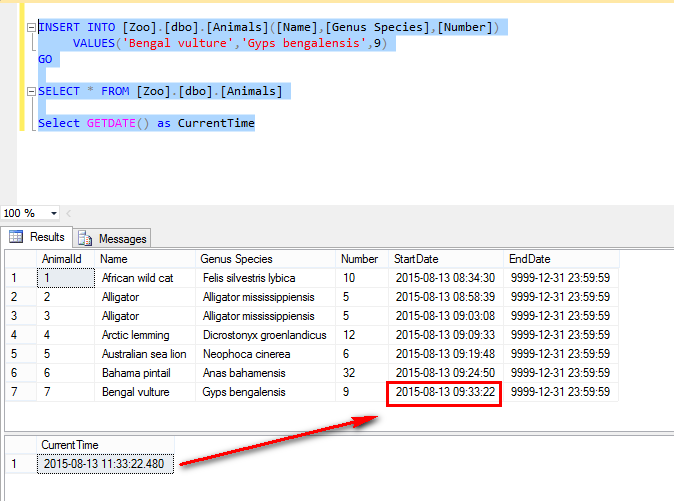The width and height of the screenshot is (674, 501).
Task: Click the AnimalId cell in row 1
Action: click(66, 278)
